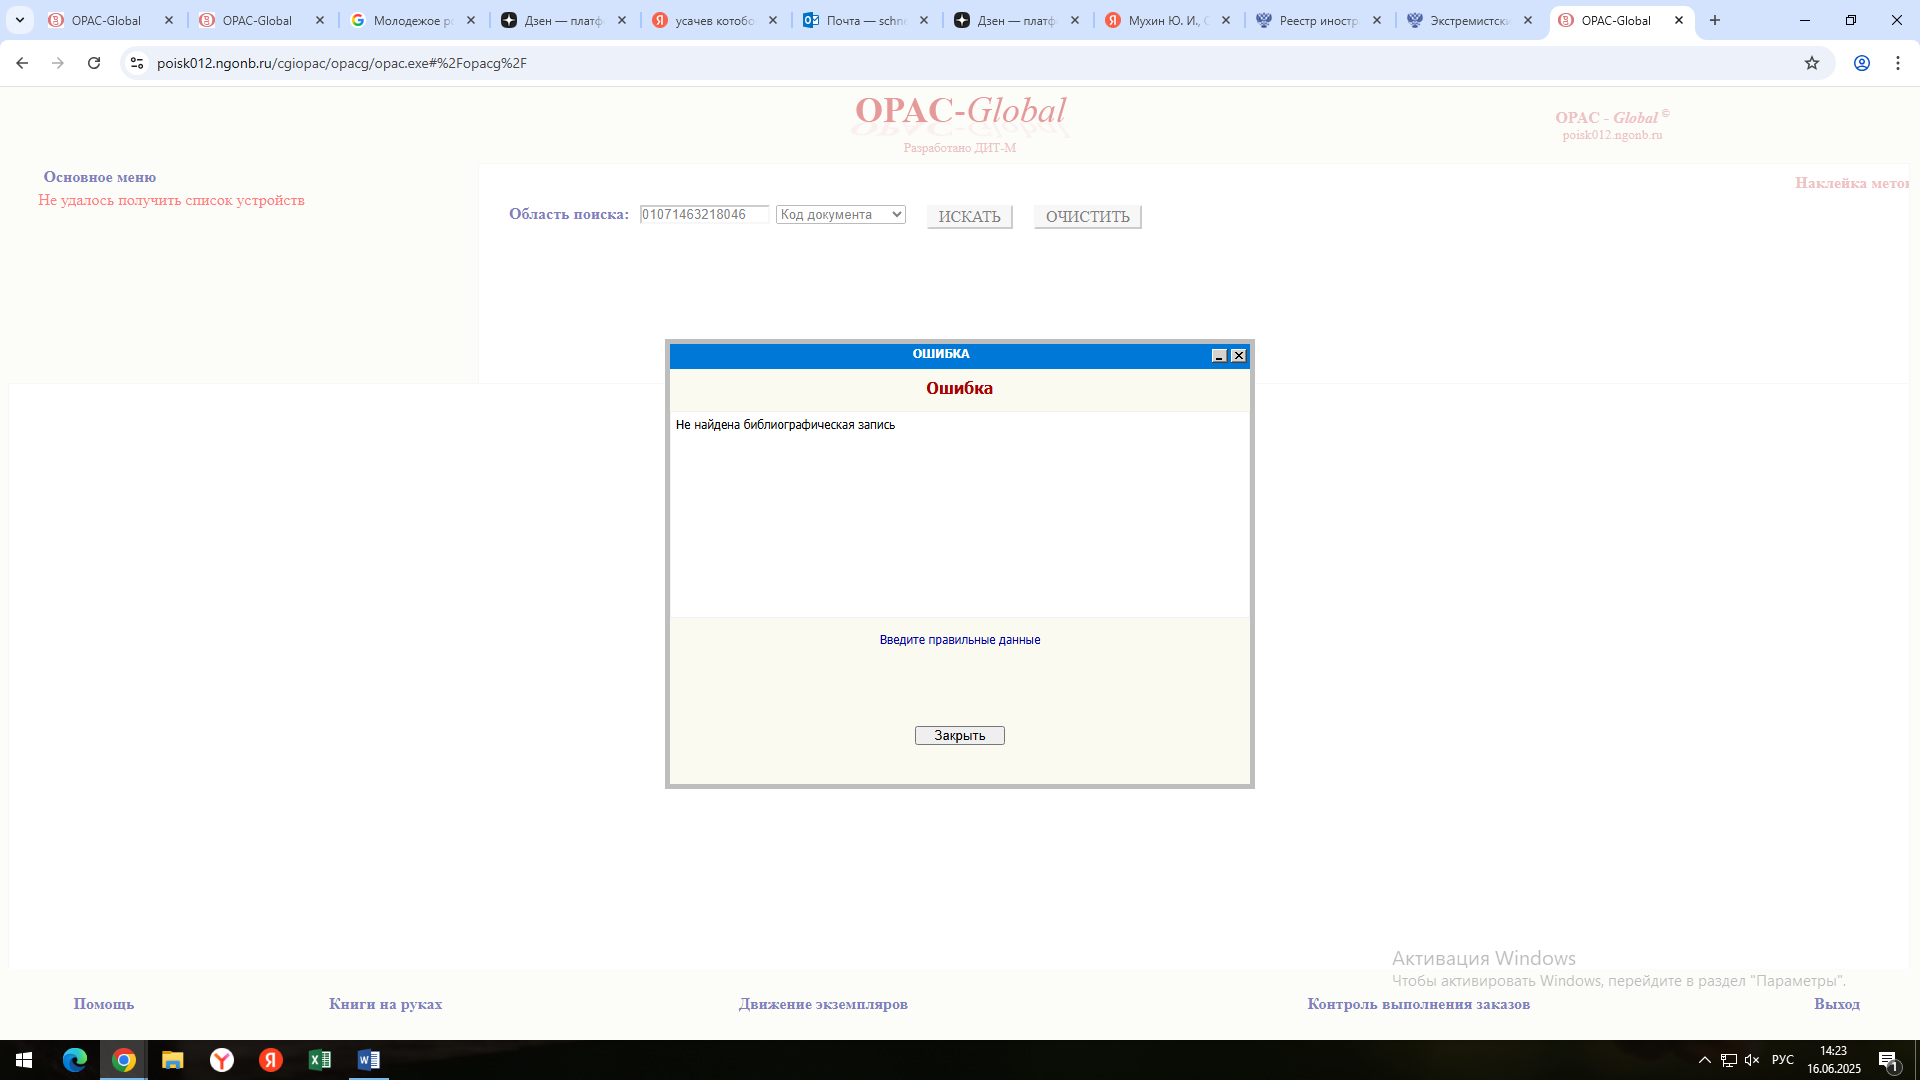The height and width of the screenshot is (1080, 1920).
Task: Open Книги на руках section
Action: pyautogui.click(x=385, y=1004)
